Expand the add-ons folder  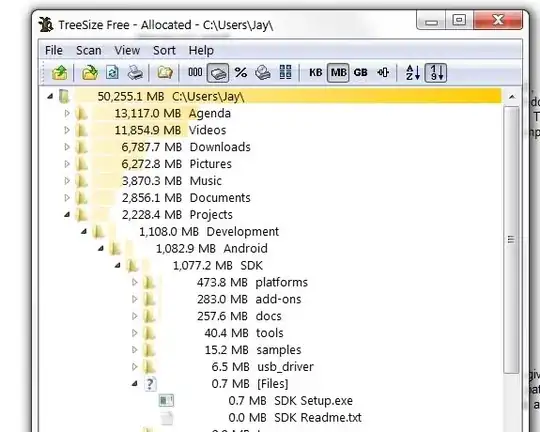[135, 299]
